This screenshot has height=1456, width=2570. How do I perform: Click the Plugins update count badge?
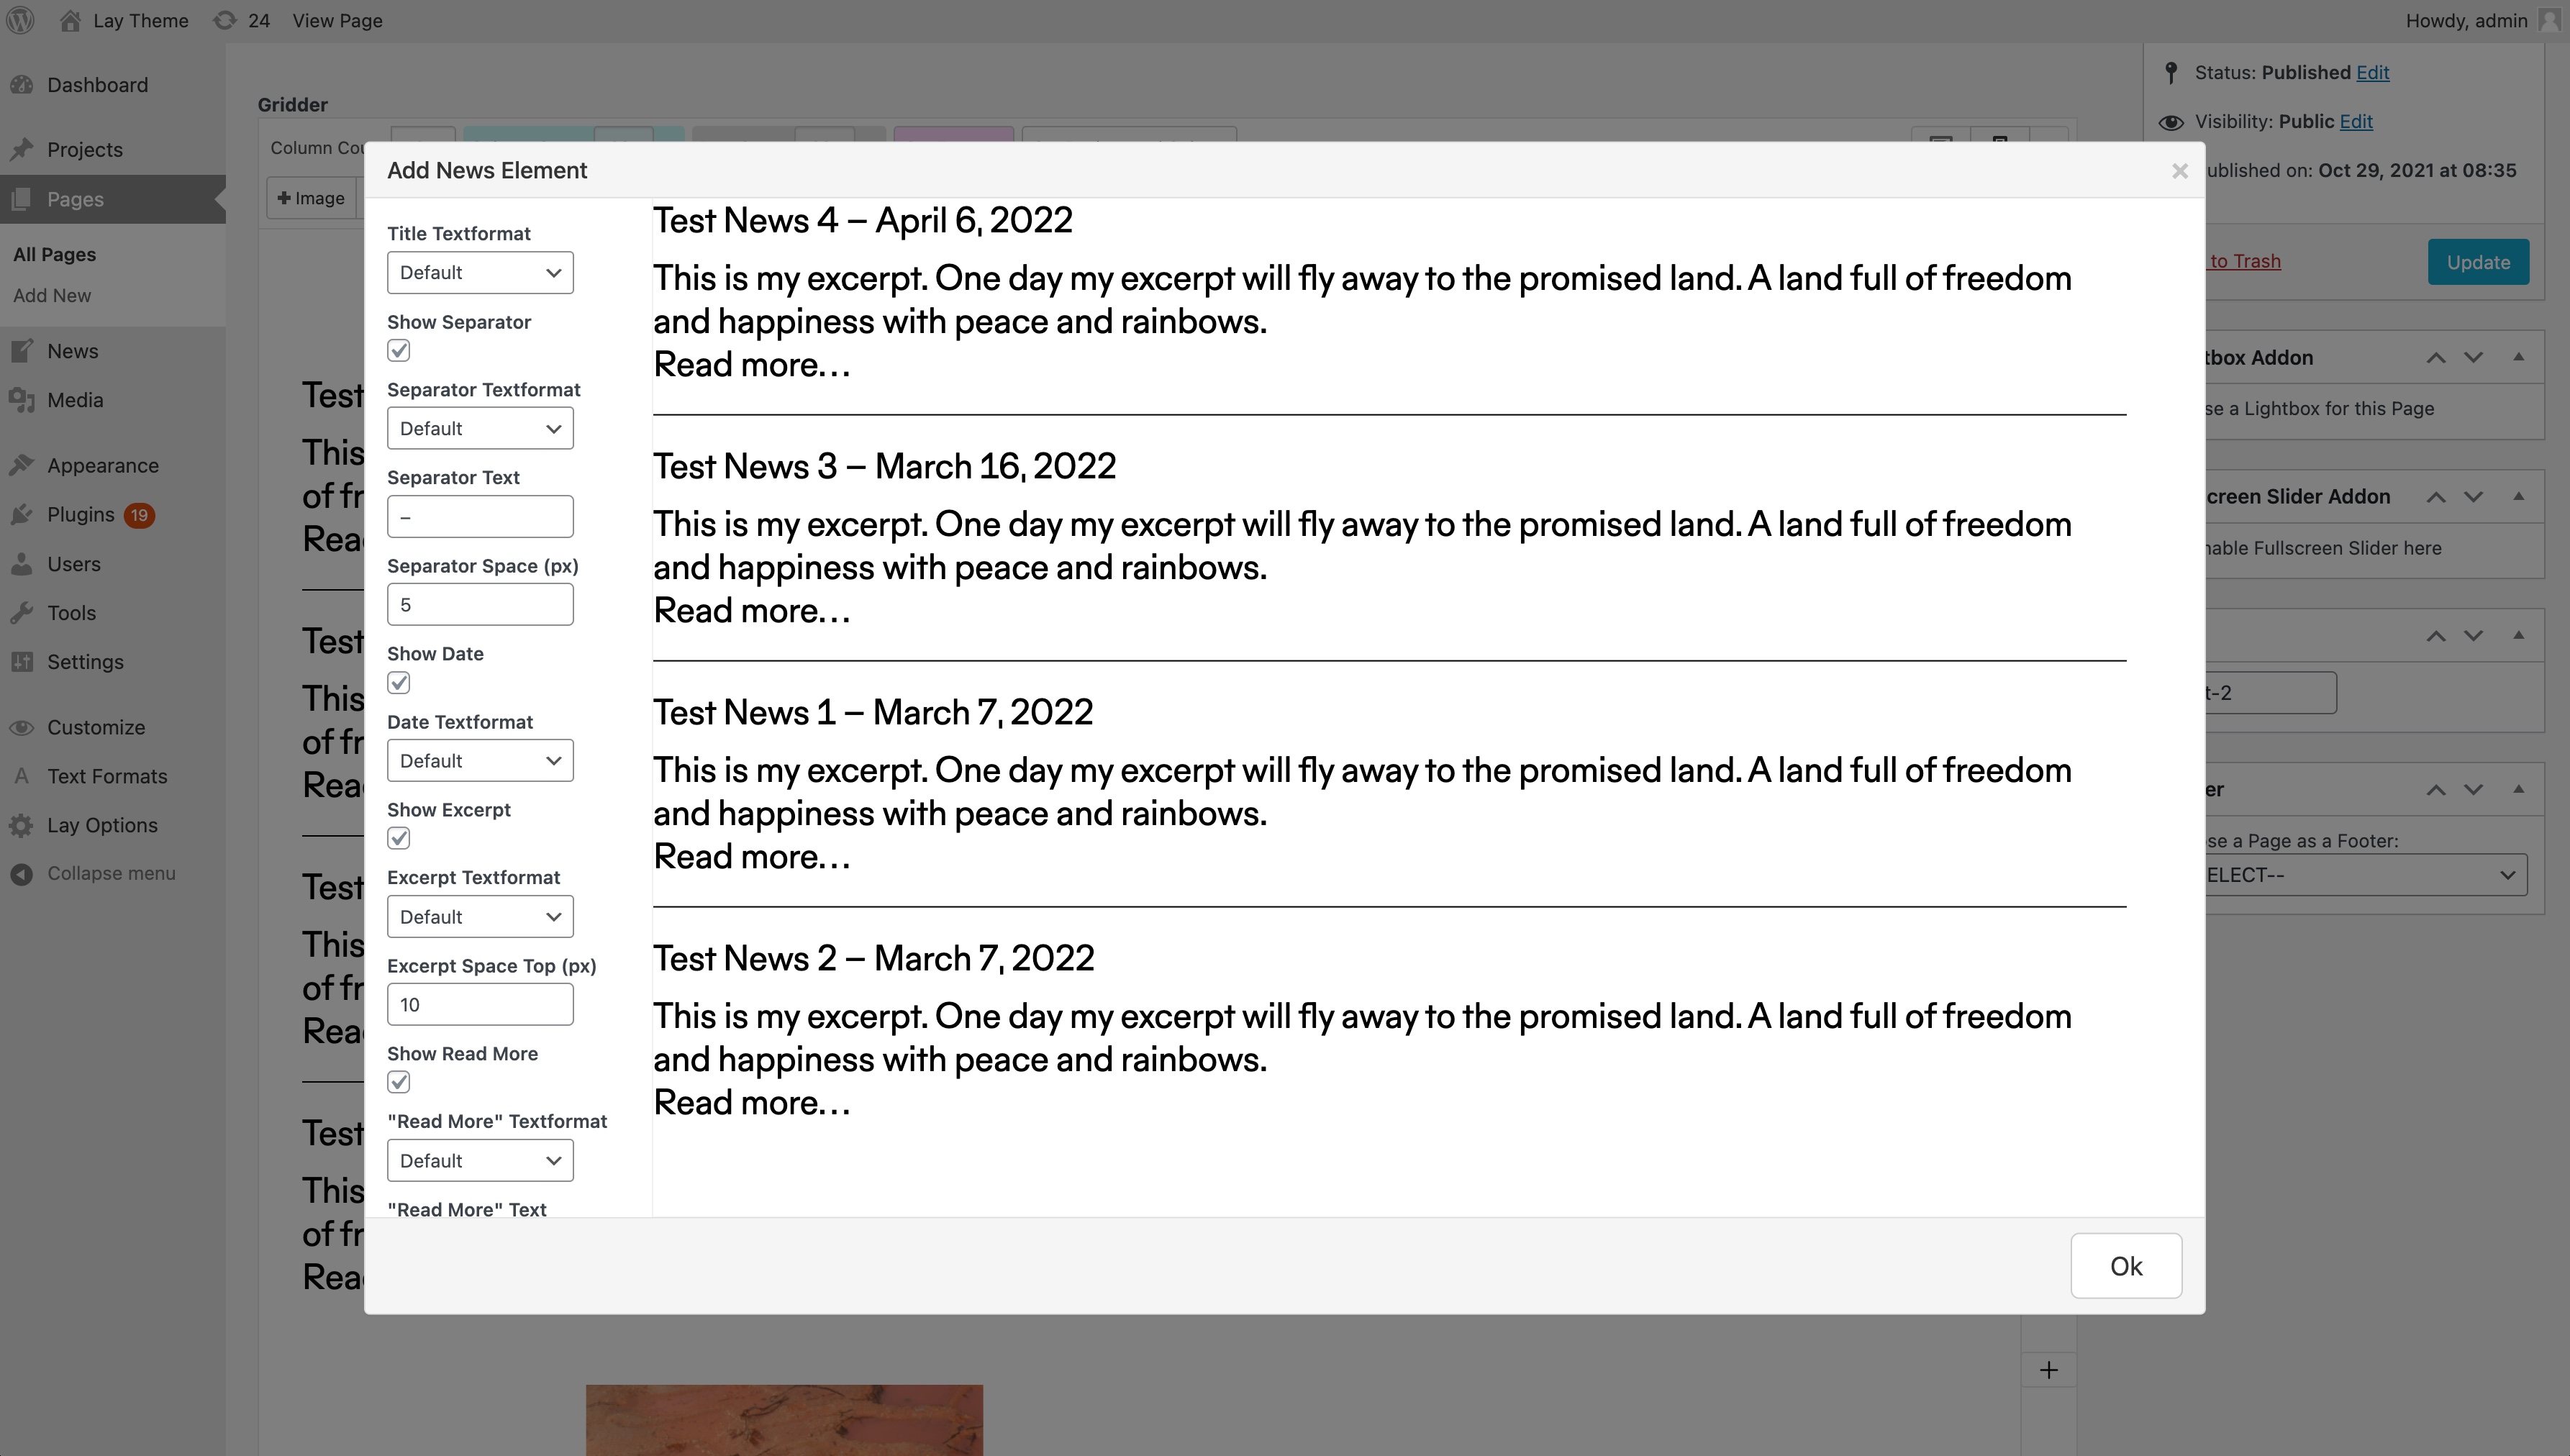(139, 515)
